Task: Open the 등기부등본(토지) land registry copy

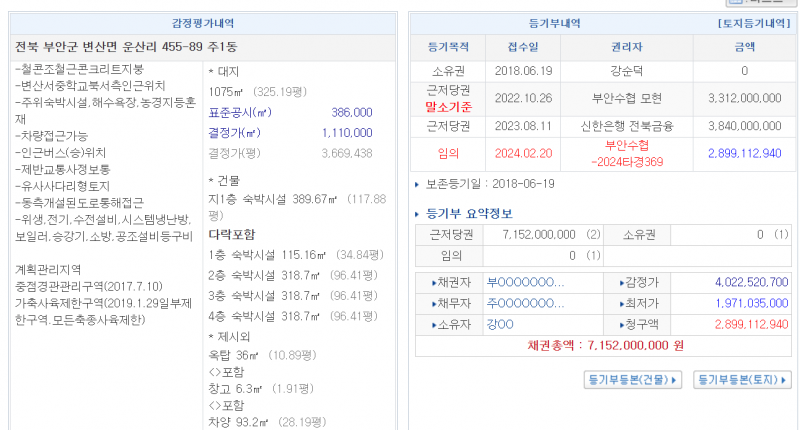Action: [x=741, y=380]
